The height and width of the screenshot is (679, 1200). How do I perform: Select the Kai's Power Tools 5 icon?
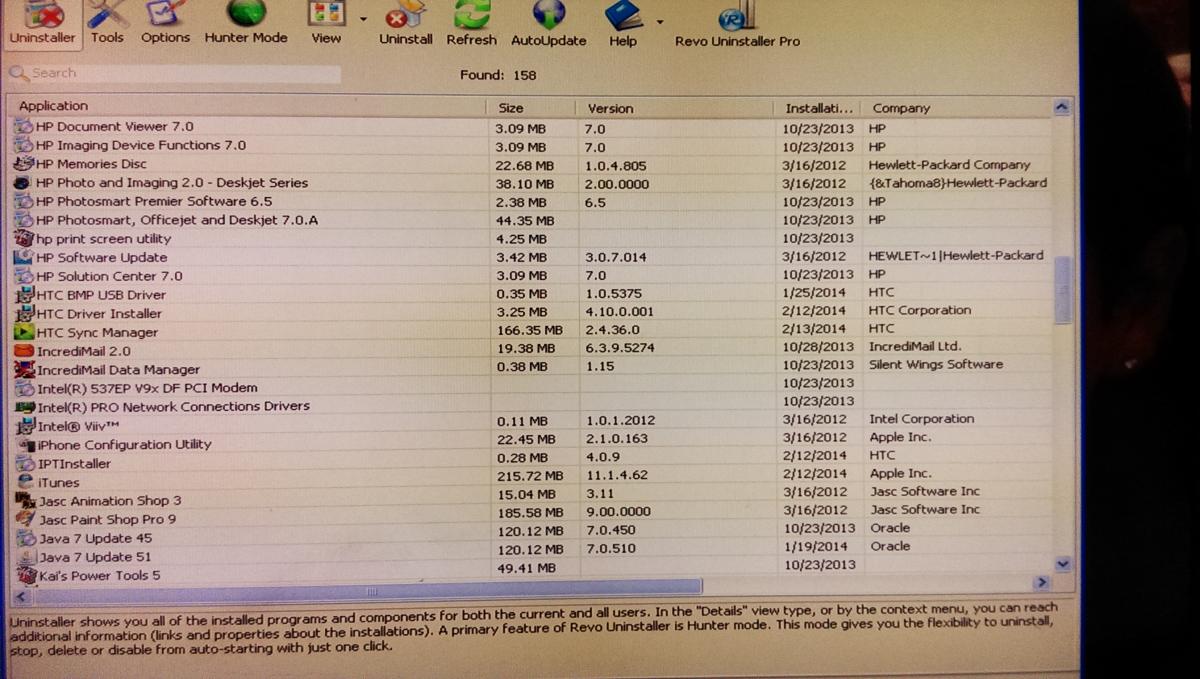25,575
